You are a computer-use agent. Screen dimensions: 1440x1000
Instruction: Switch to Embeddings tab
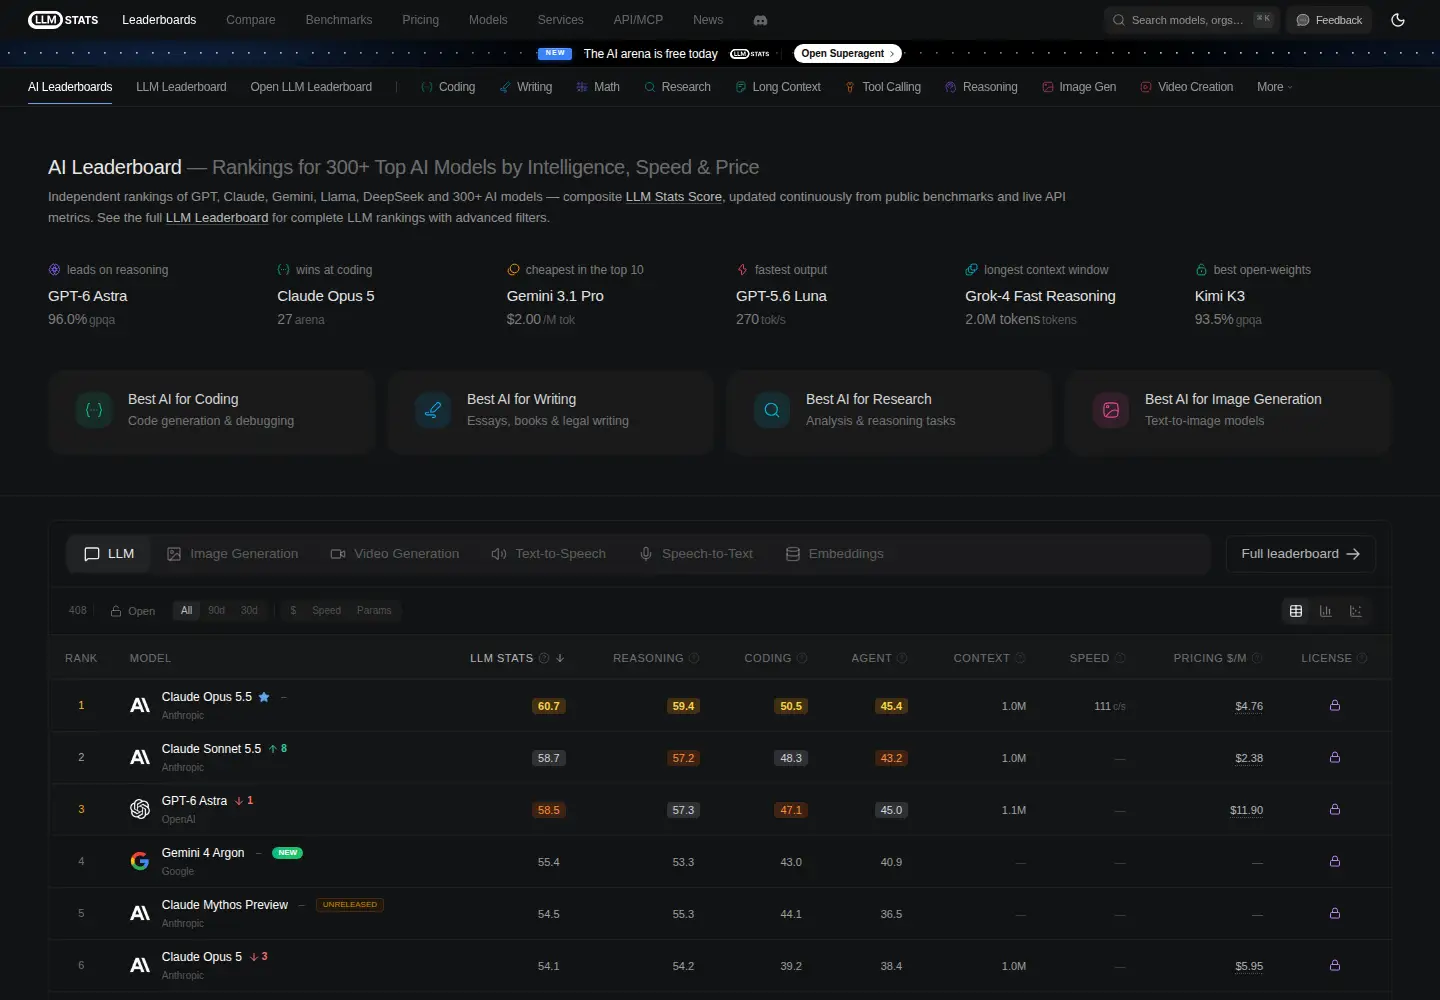[835, 554]
